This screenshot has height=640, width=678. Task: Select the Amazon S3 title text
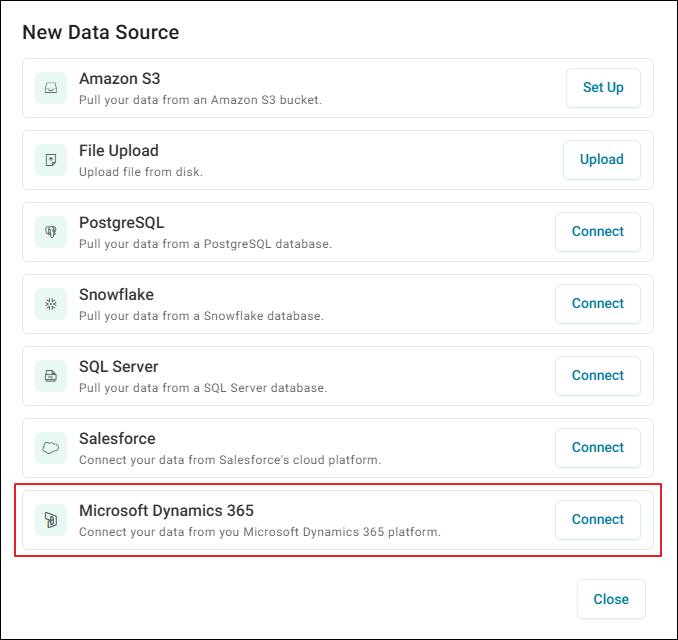(x=119, y=79)
